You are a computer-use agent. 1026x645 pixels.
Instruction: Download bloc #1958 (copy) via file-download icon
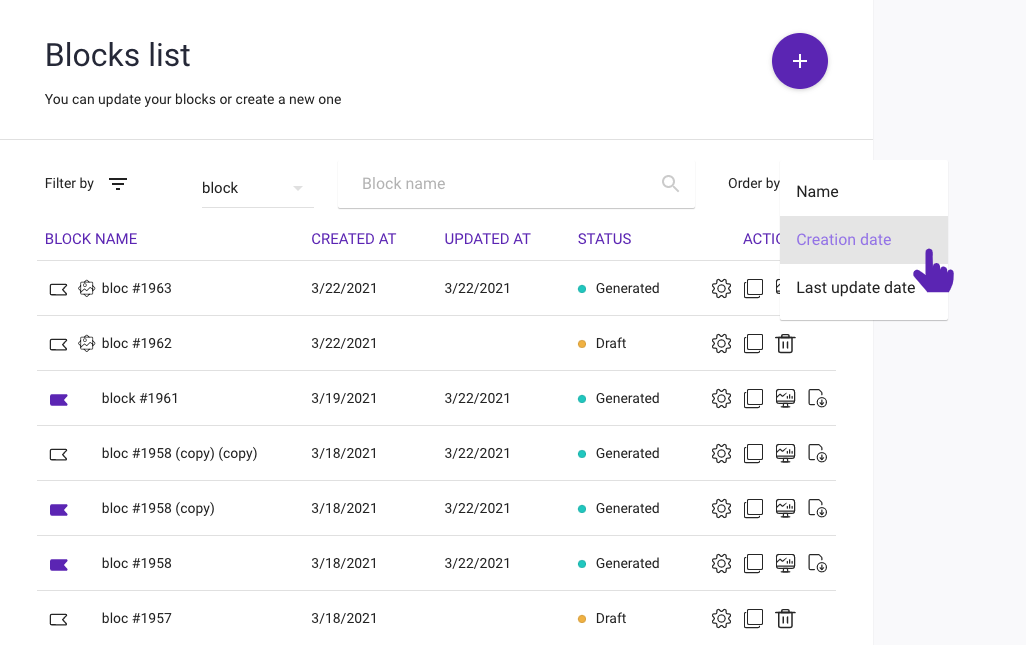click(x=818, y=509)
